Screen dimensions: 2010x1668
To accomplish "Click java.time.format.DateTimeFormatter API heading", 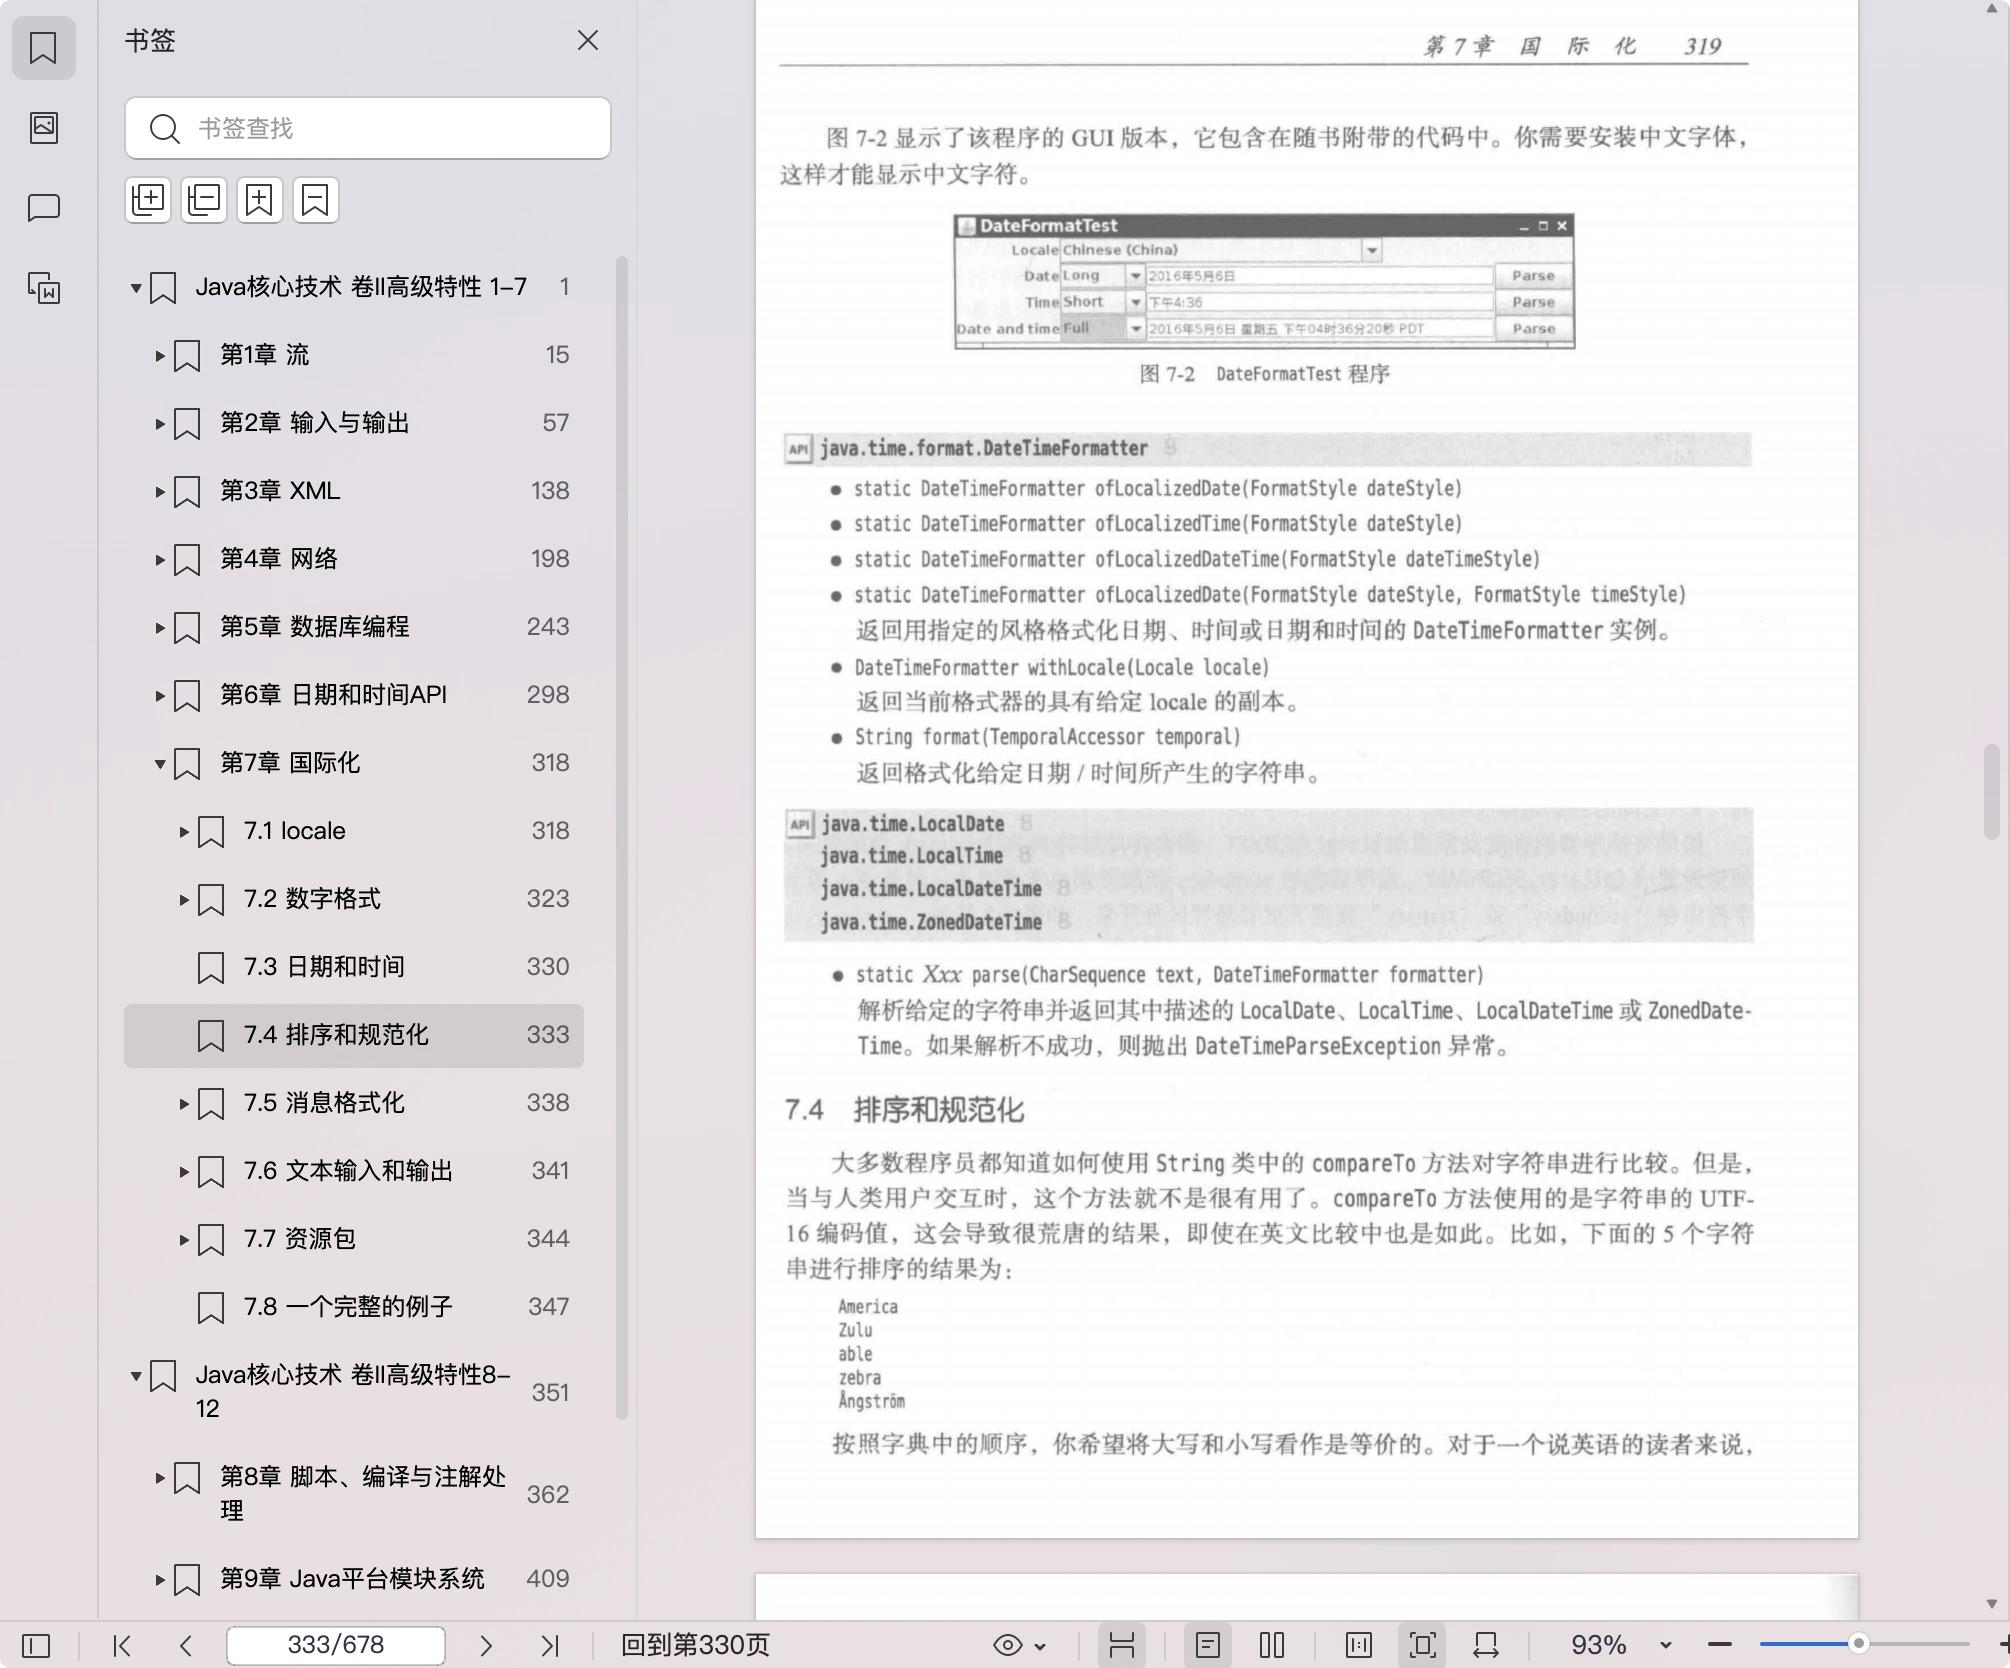I will click(x=984, y=448).
